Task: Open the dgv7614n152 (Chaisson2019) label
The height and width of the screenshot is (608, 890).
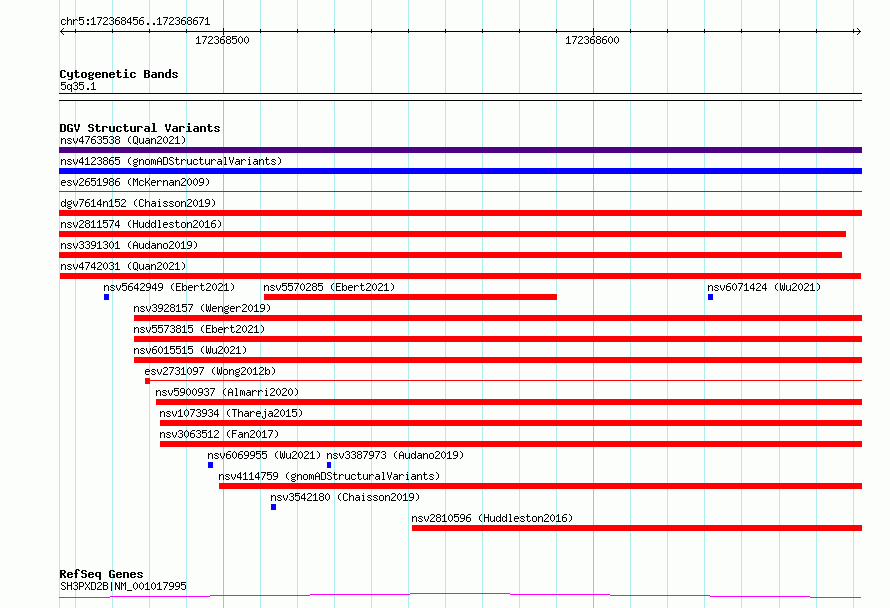Action: (138, 203)
